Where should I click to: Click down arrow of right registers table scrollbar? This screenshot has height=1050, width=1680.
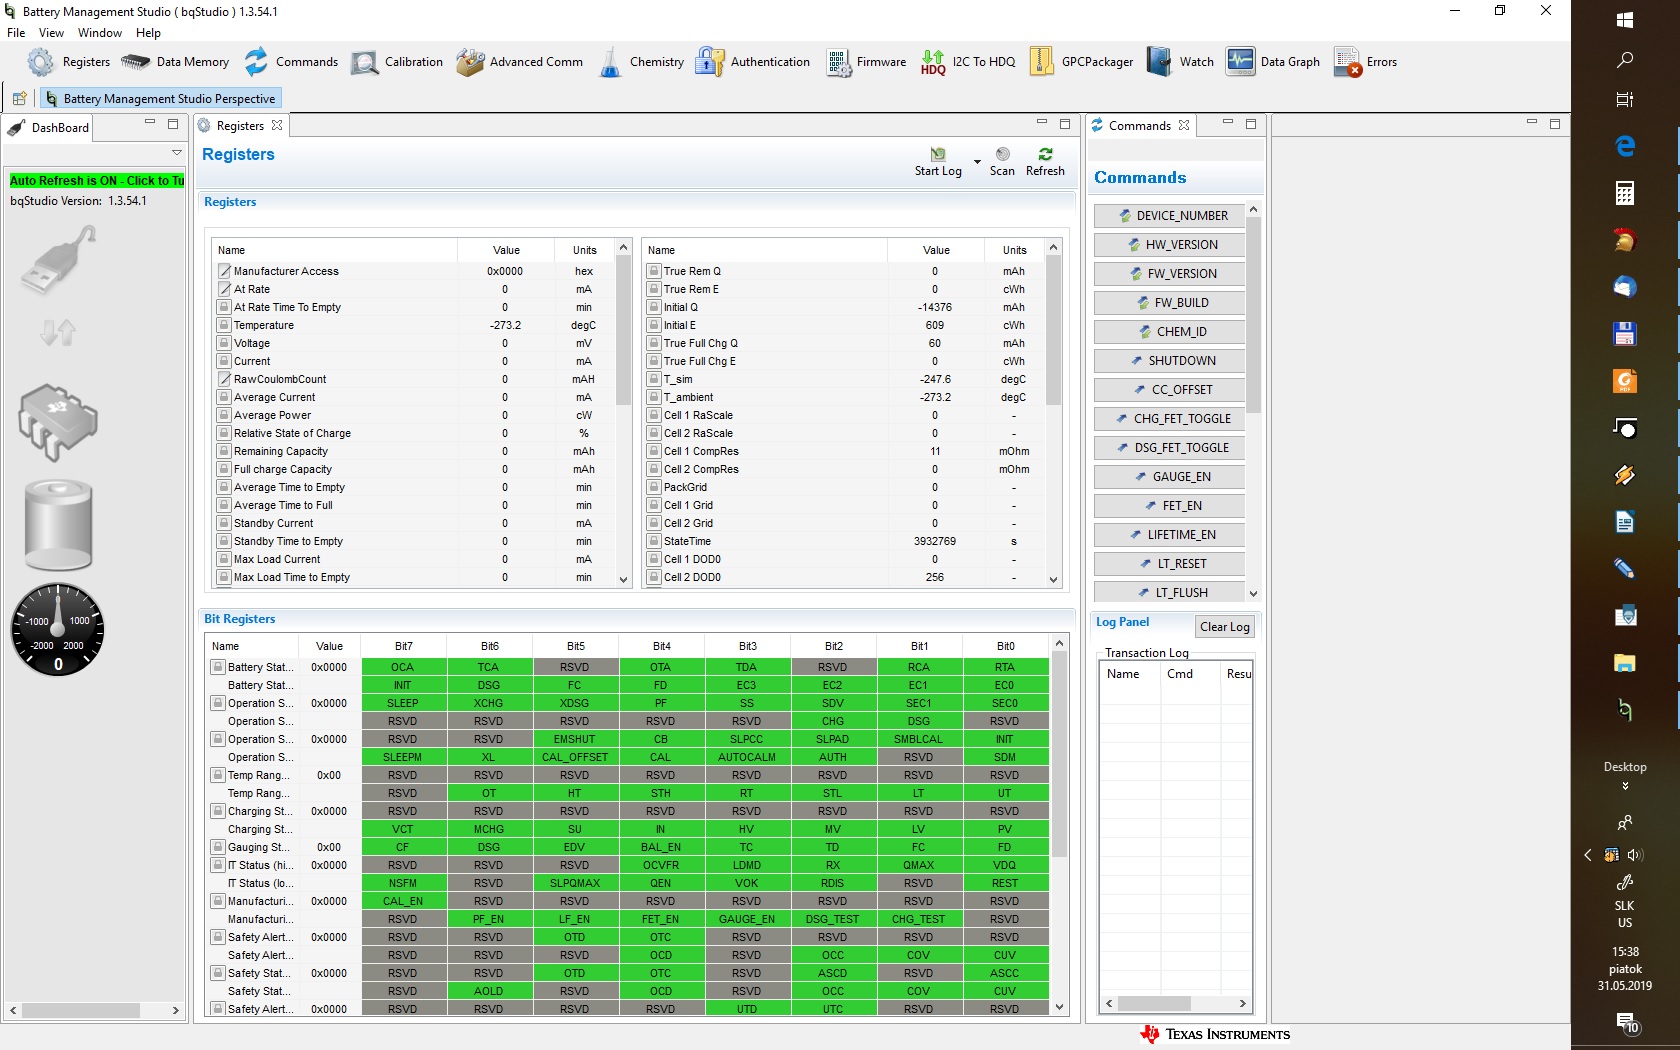[1053, 579]
